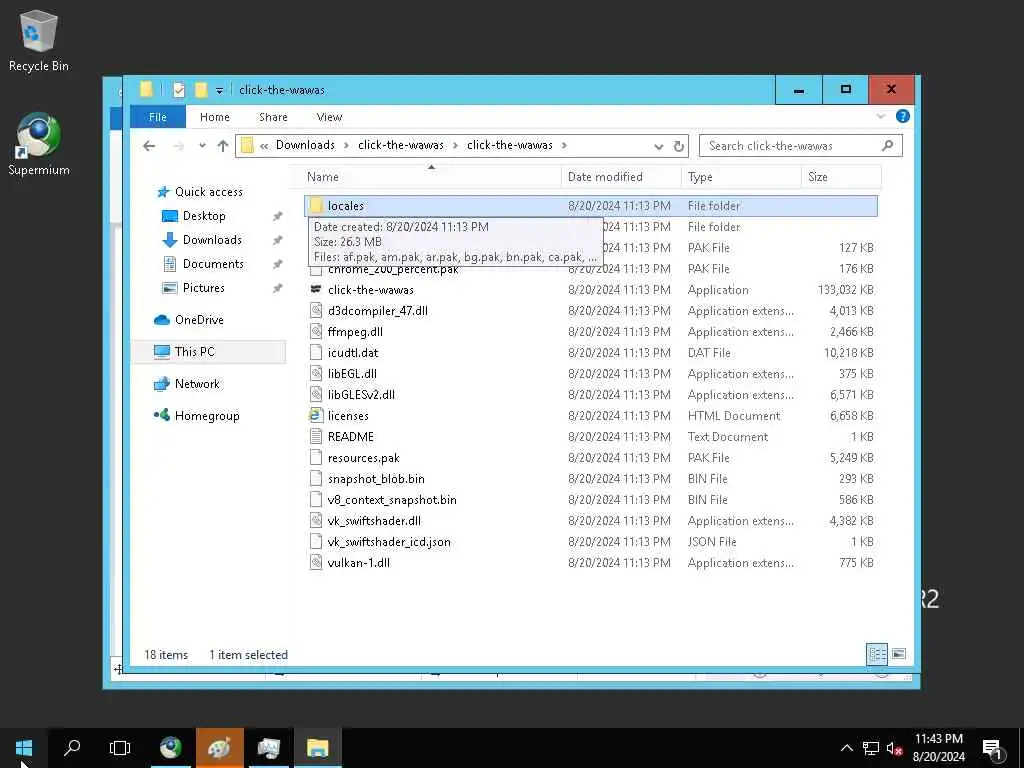Click the search magnifier icon
This screenshot has width=1024, height=768.
(x=887, y=145)
